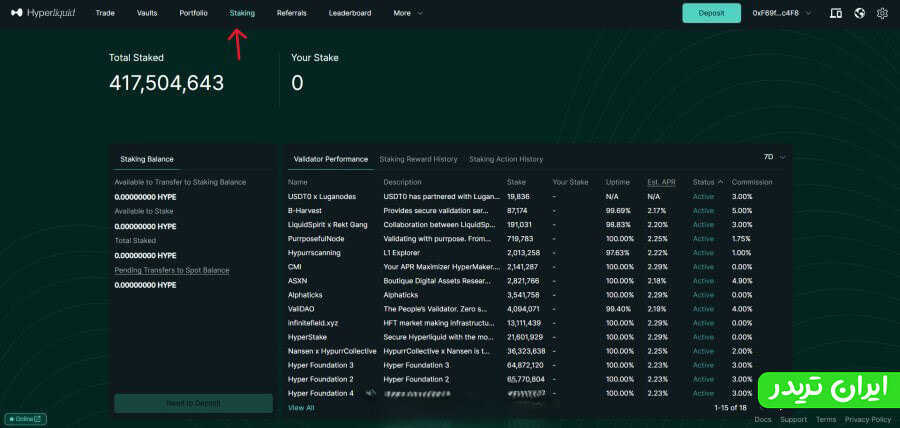The height and width of the screenshot is (428, 900).
Task: Open Pending Transfers to Spot Balance
Action: [x=171, y=270]
